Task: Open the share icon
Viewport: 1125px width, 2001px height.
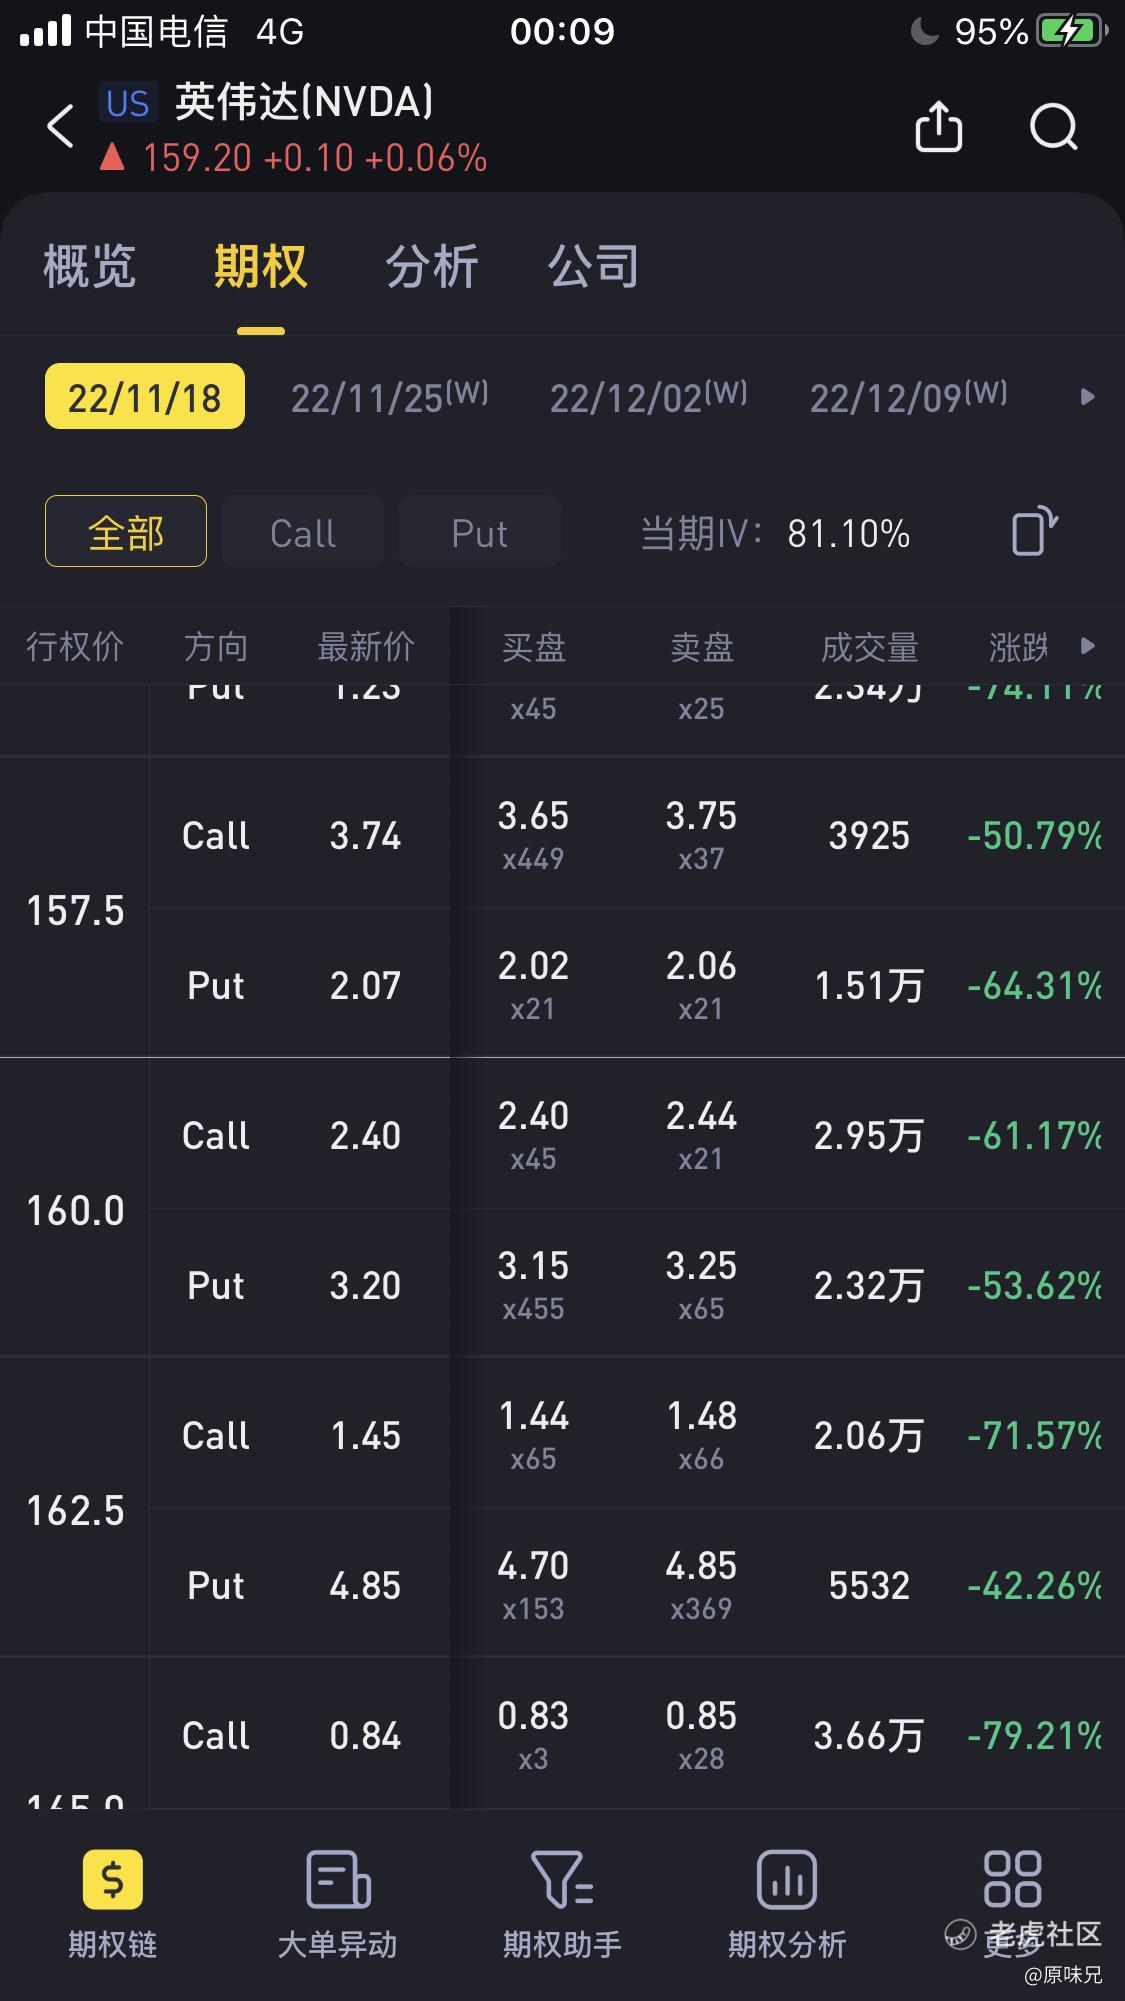Action: 938,126
